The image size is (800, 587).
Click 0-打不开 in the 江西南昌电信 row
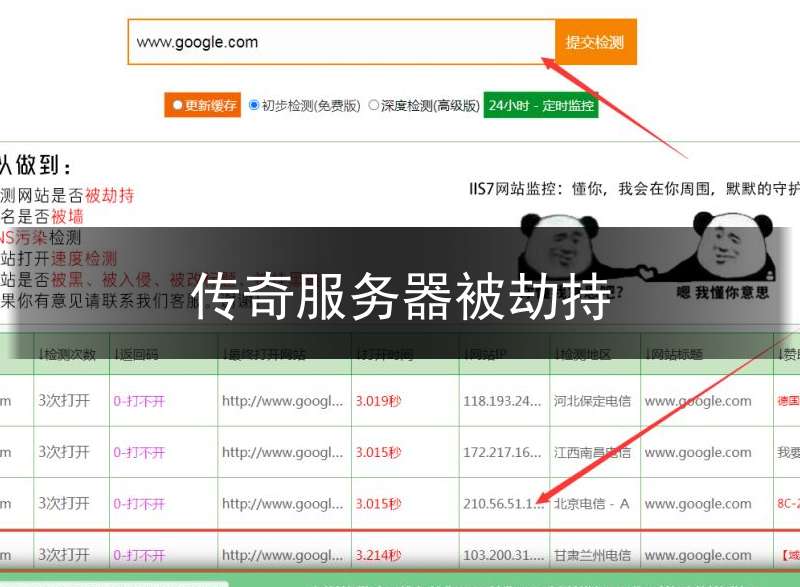click(139, 452)
